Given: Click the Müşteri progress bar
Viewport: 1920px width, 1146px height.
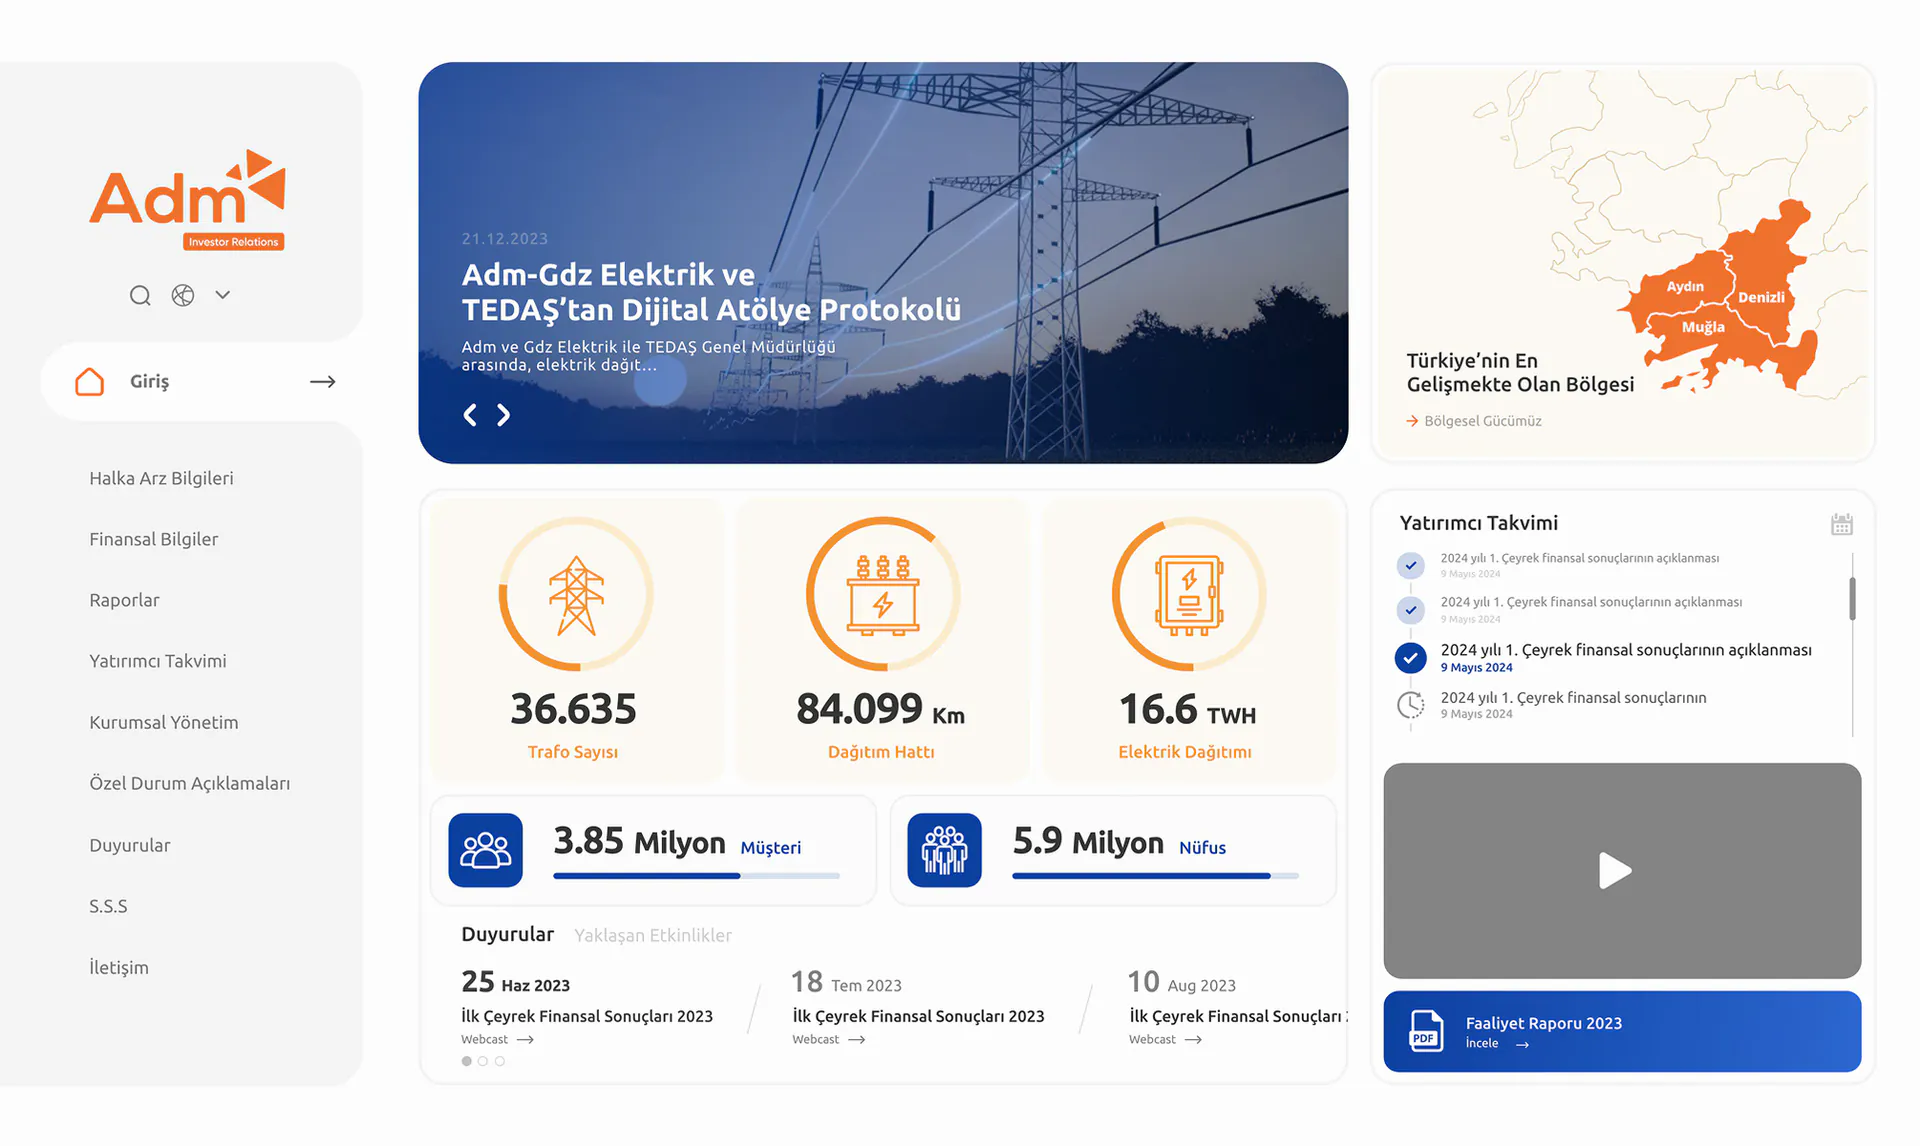Looking at the screenshot, I should coord(696,876).
